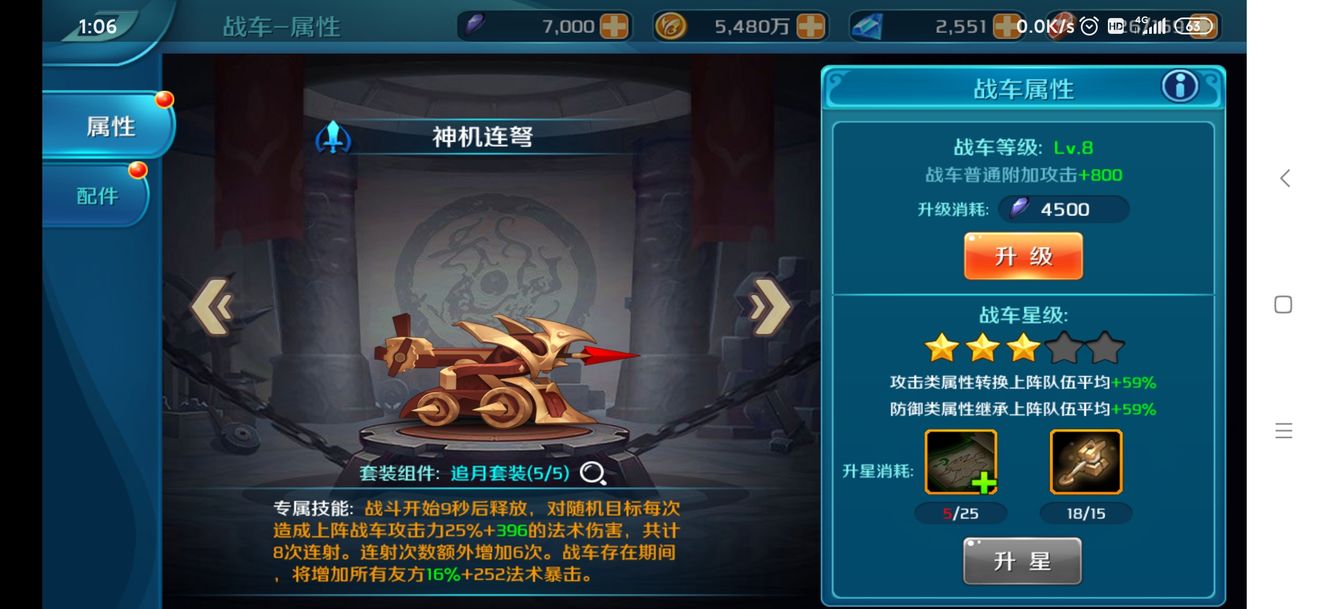
Task: Select the blueprint star-up material with green plus
Action: 961,462
